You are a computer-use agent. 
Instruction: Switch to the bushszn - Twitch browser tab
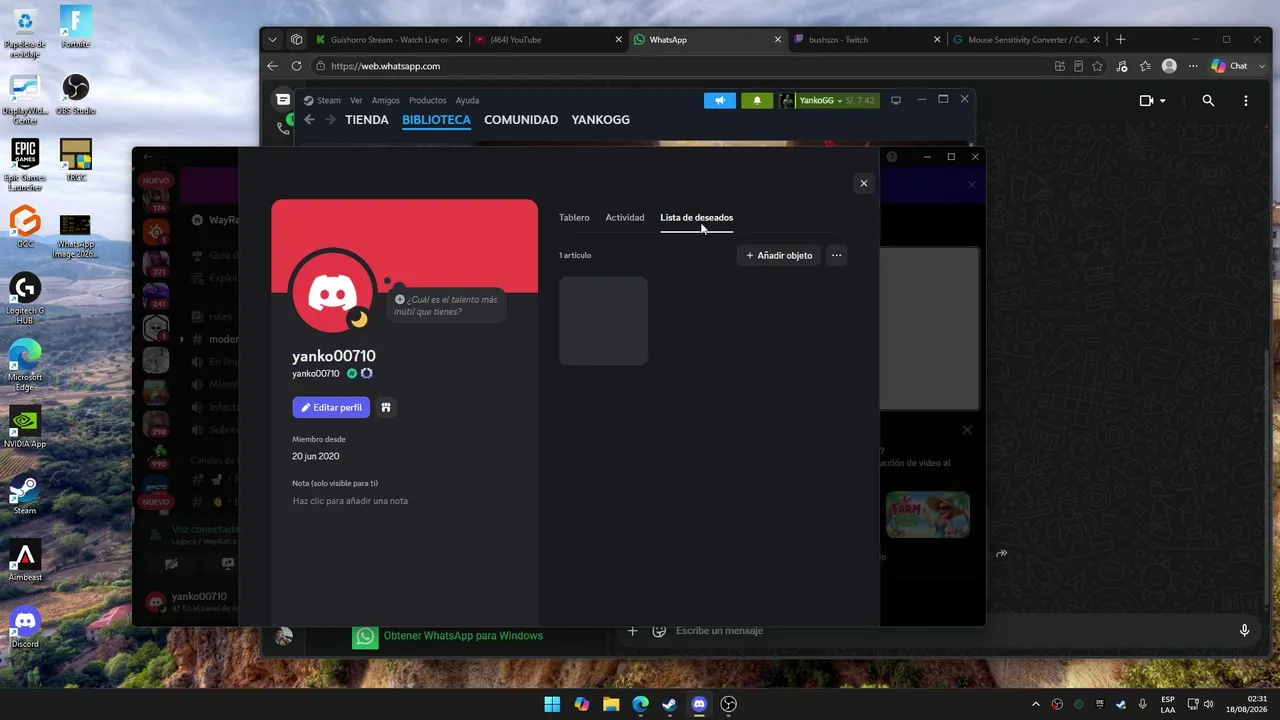(867, 40)
